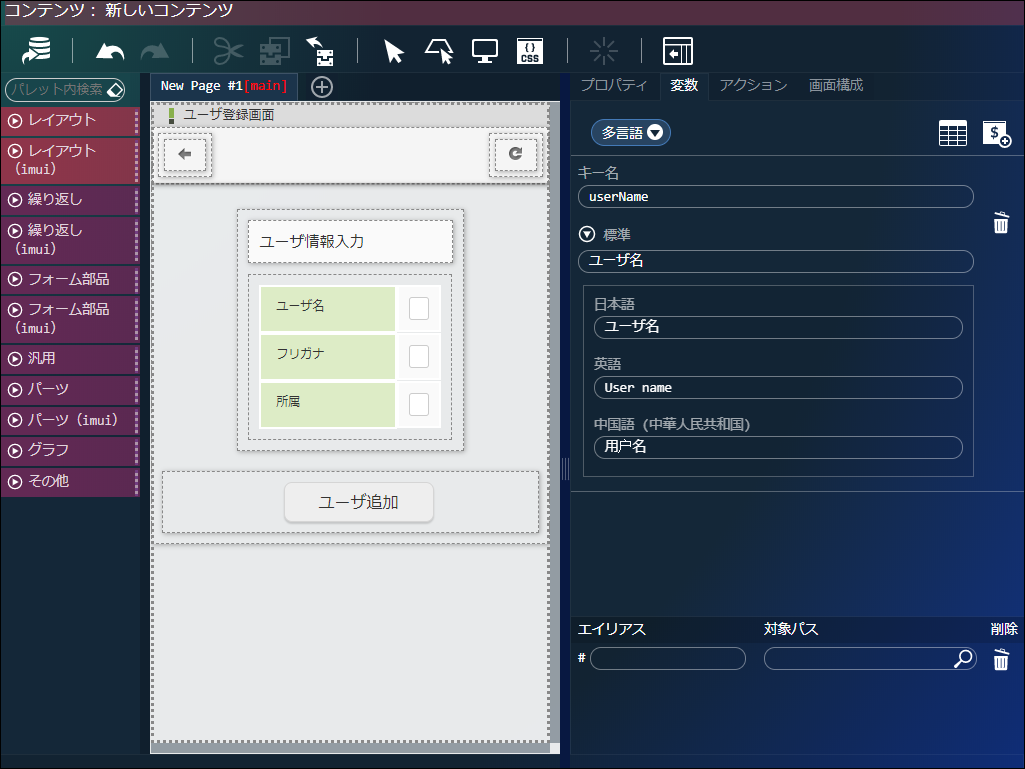Switch to the アクション tab
Viewport: 1025px width, 769px height.
tap(754, 86)
